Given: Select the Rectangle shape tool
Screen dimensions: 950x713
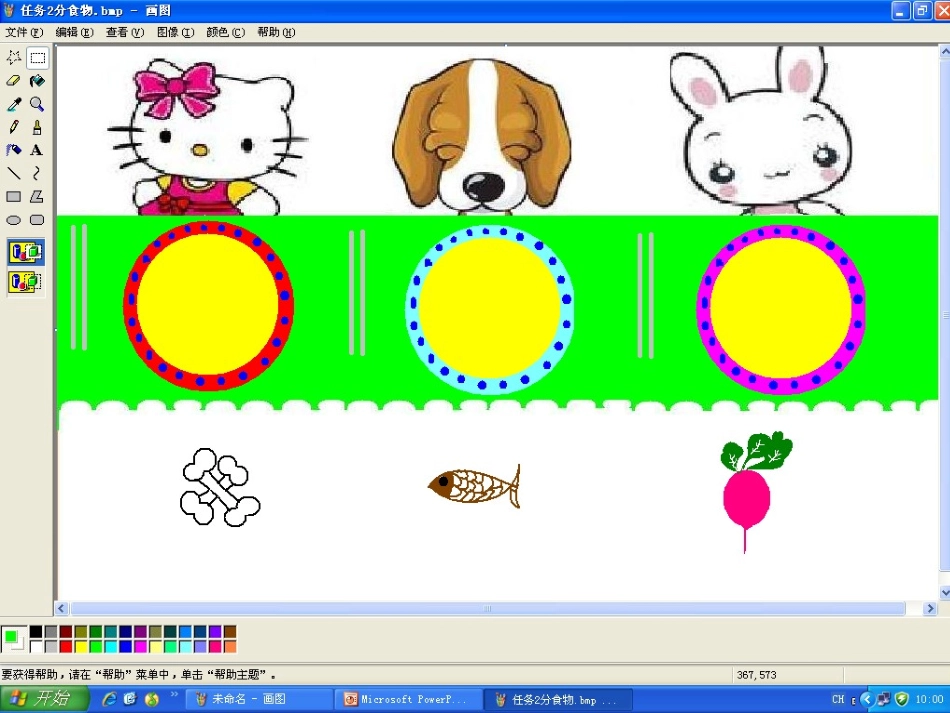Looking at the screenshot, I should coord(14,196).
